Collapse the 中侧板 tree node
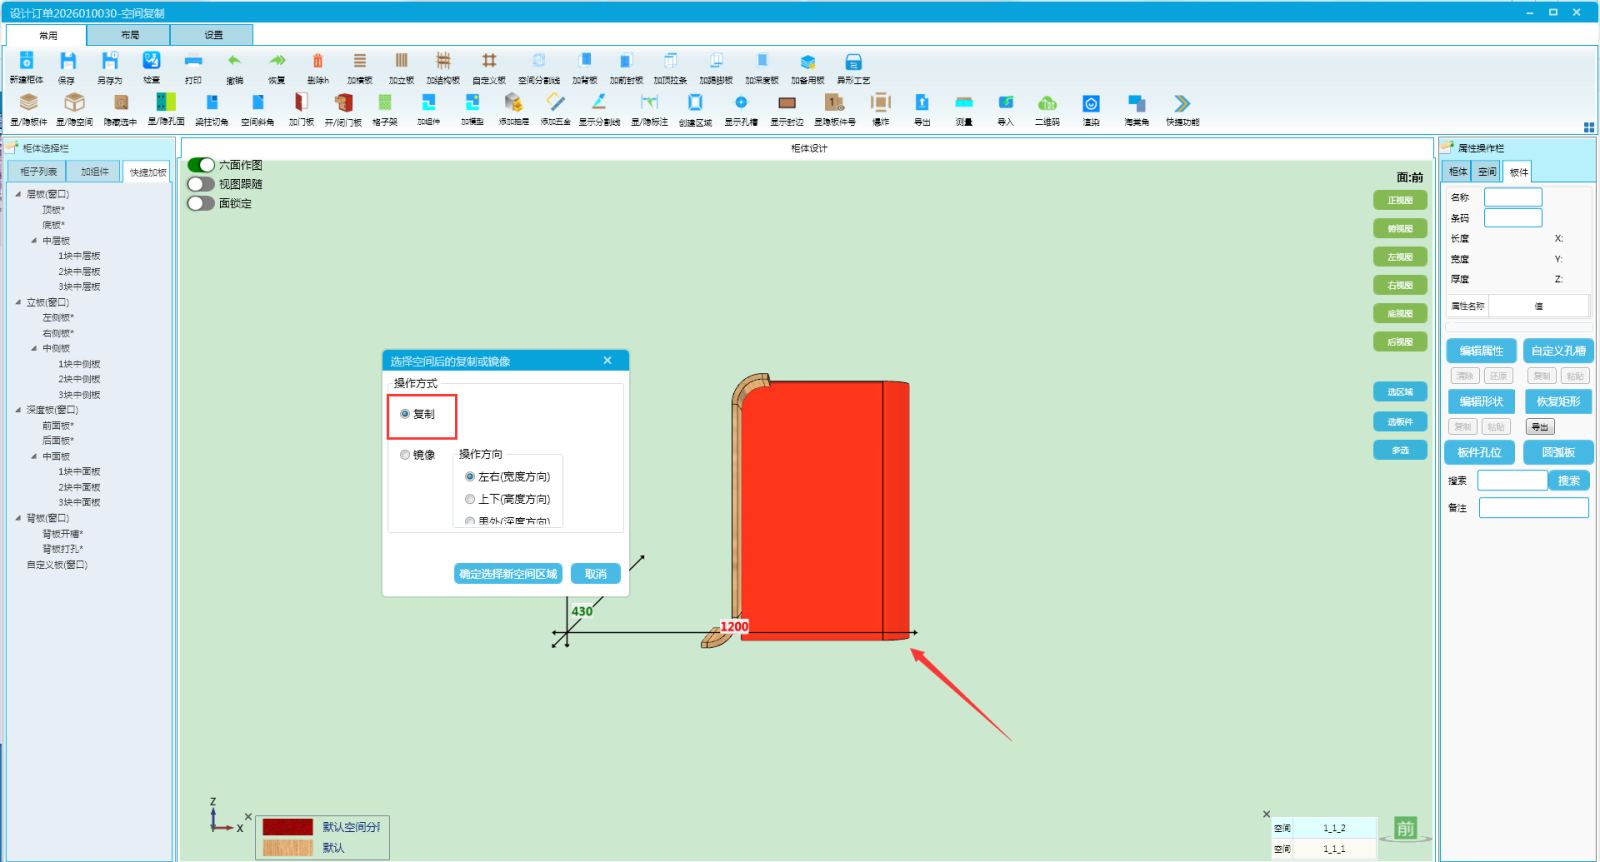The height and width of the screenshot is (862, 1600). 34,349
